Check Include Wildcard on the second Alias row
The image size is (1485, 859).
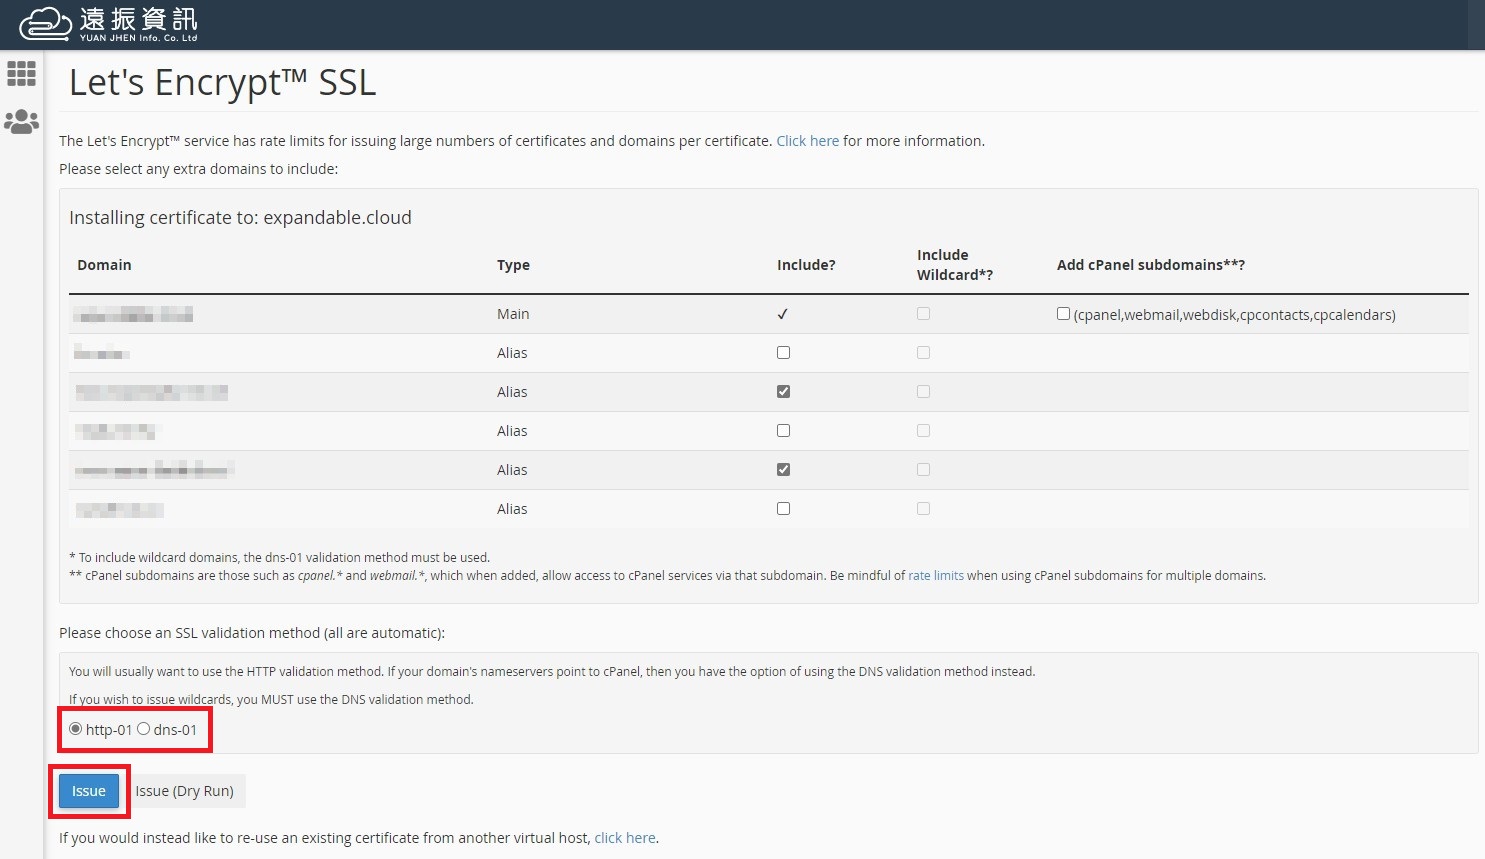pos(923,391)
